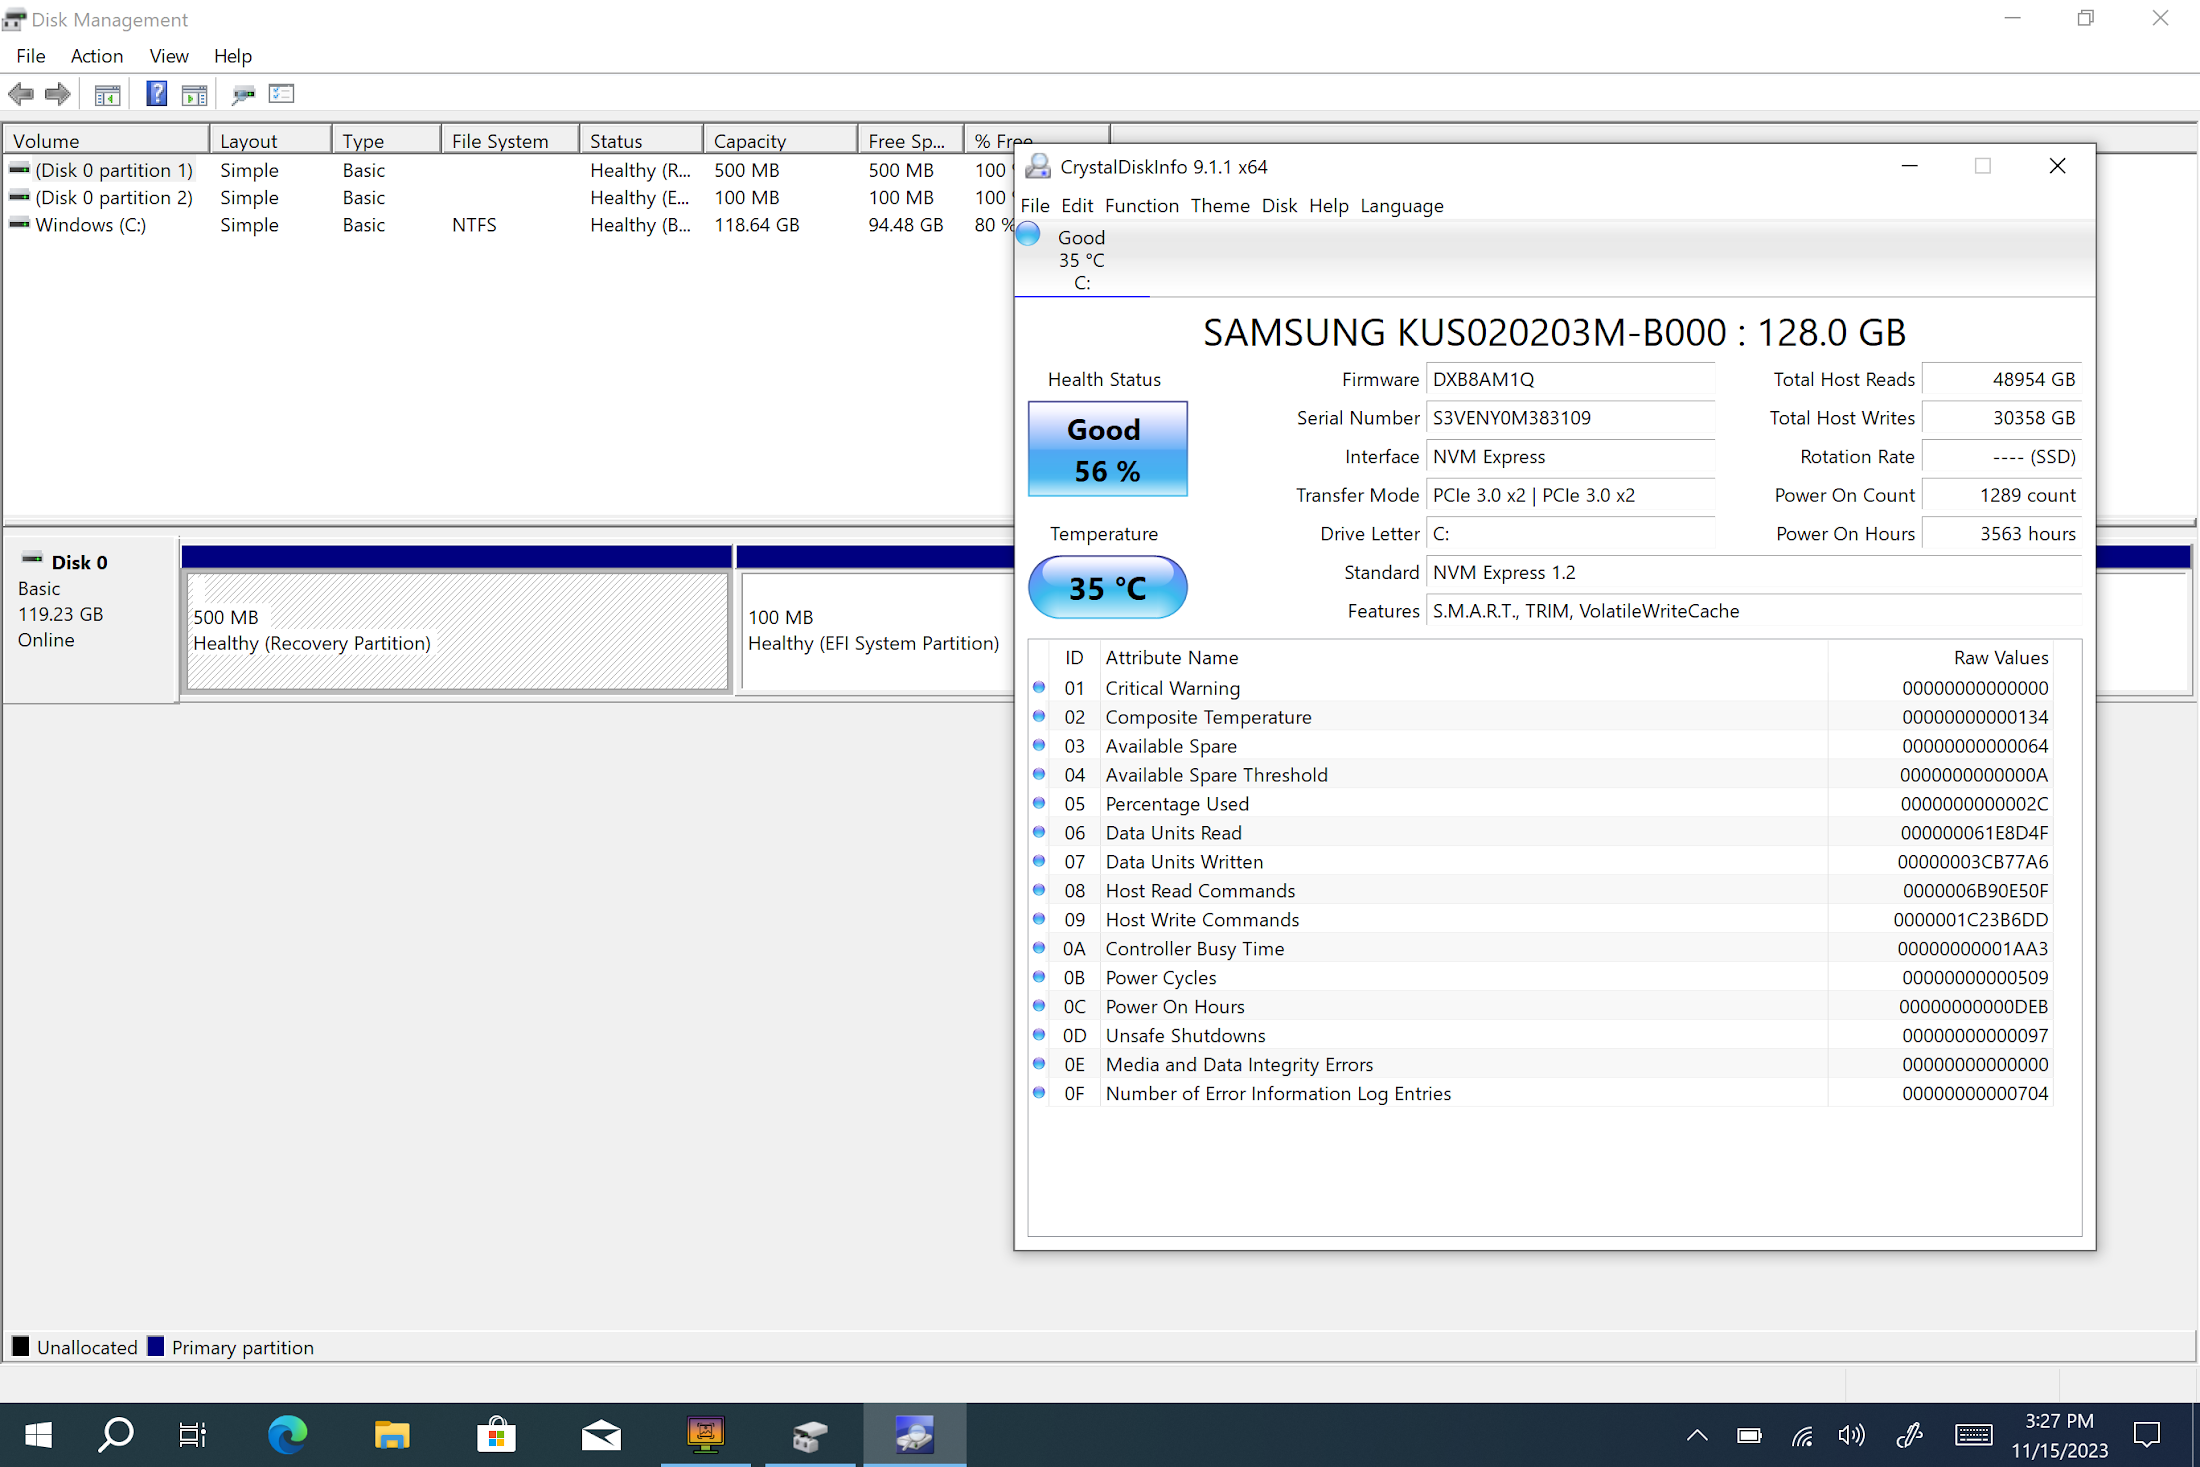Click the Show/Hide Console Tree toolbar icon

click(x=107, y=94)
